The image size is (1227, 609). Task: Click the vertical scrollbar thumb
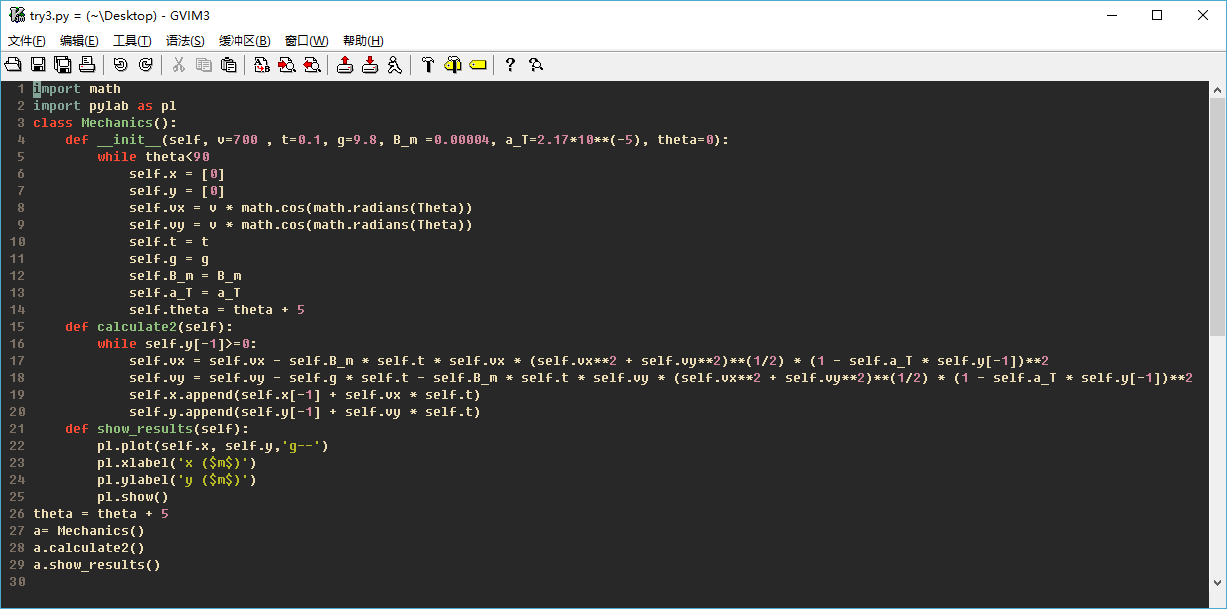click(1217, 216)
